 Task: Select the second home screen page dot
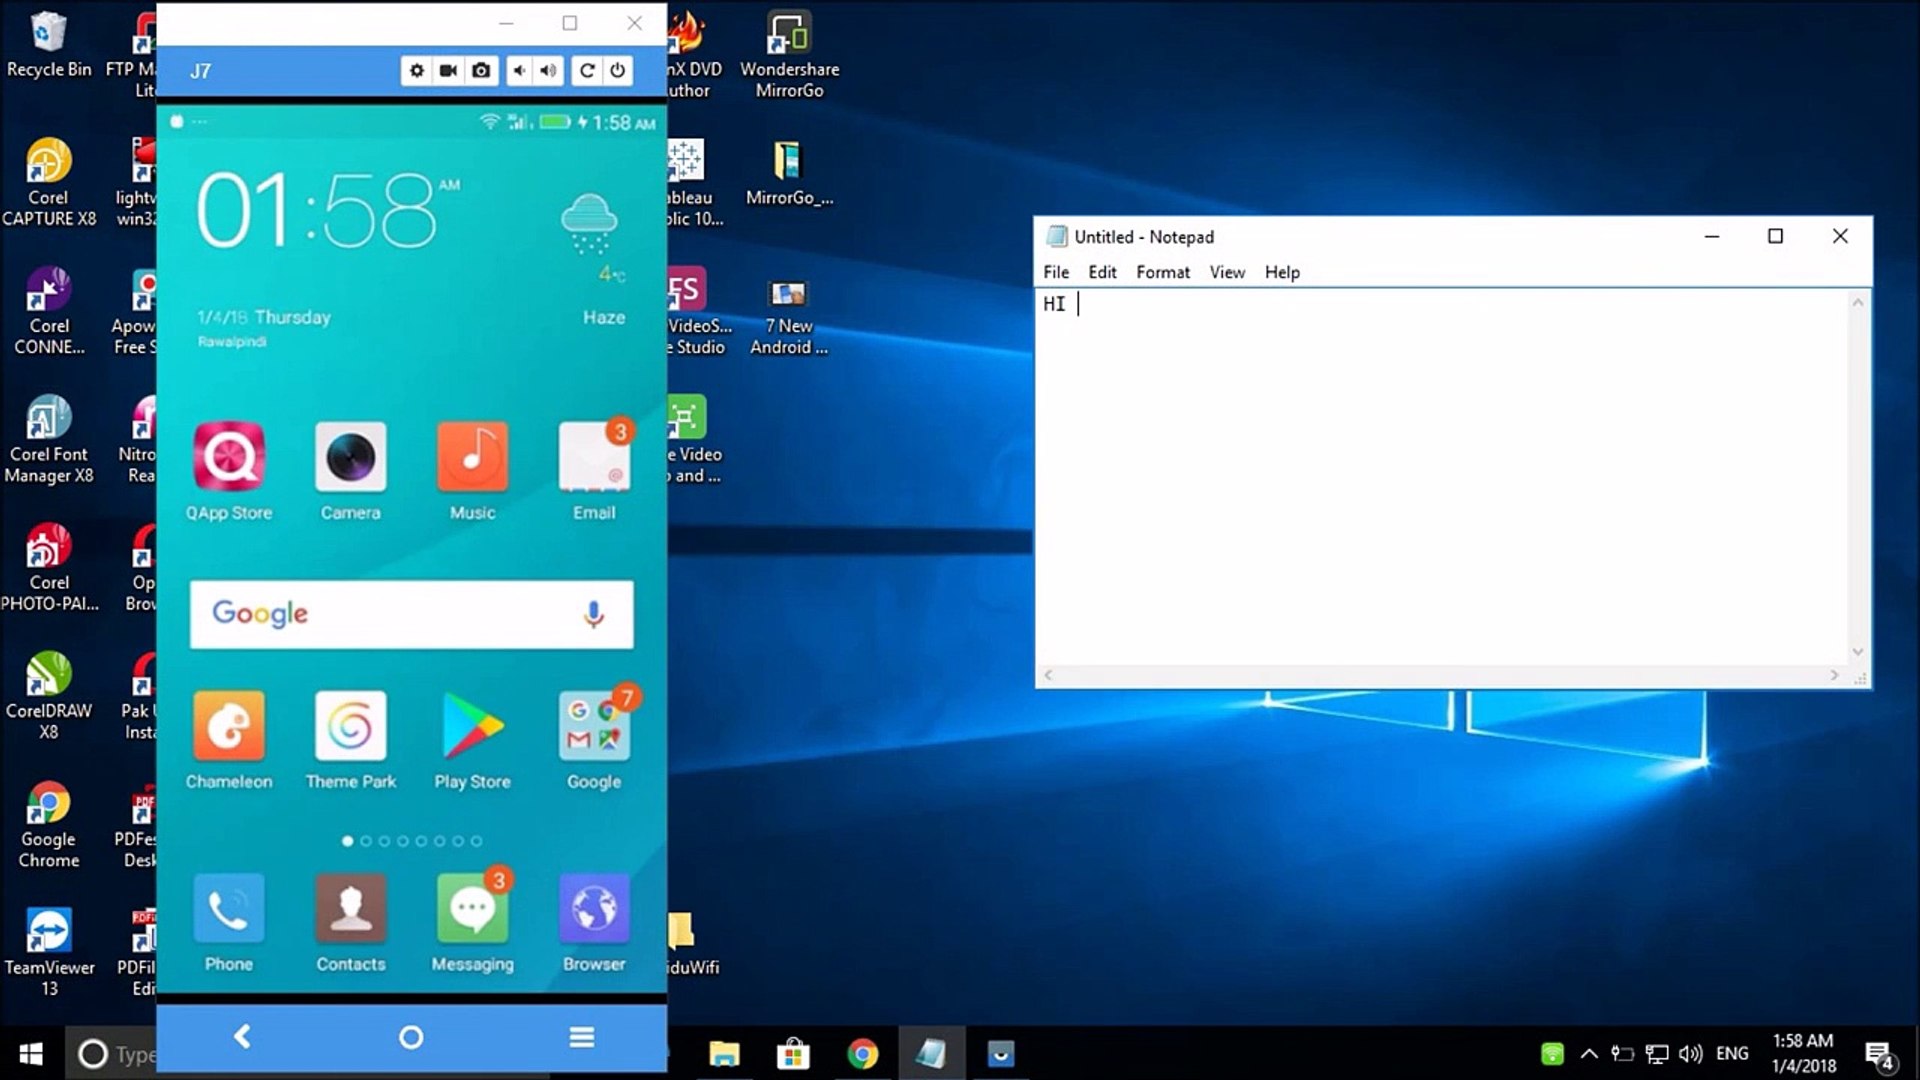[x=366, y=841]
